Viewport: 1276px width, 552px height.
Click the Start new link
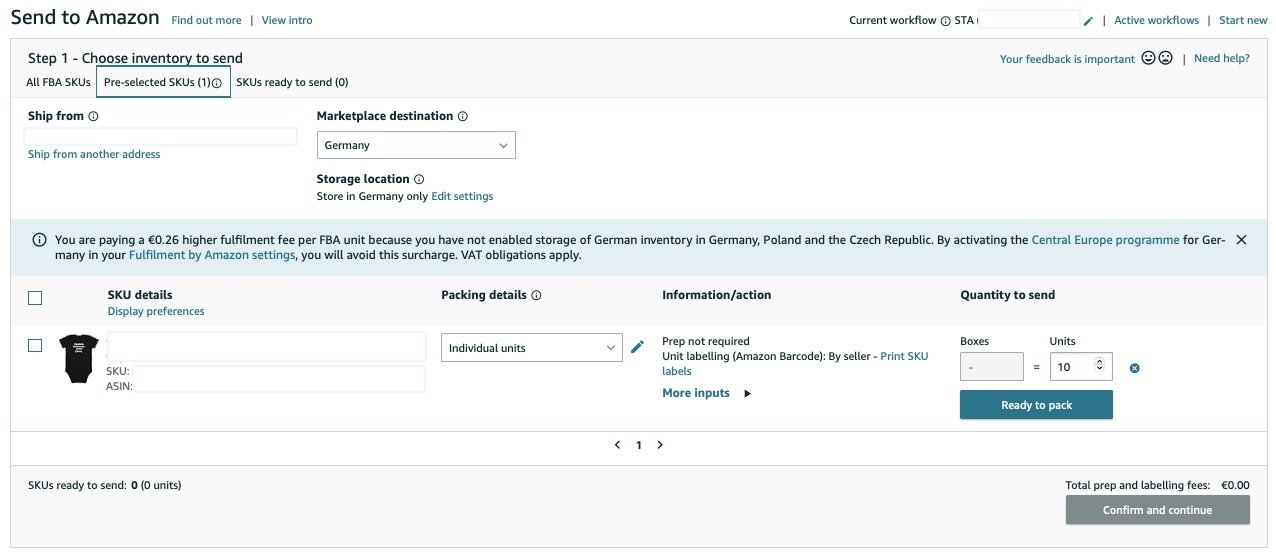[x=1243, y=20]
